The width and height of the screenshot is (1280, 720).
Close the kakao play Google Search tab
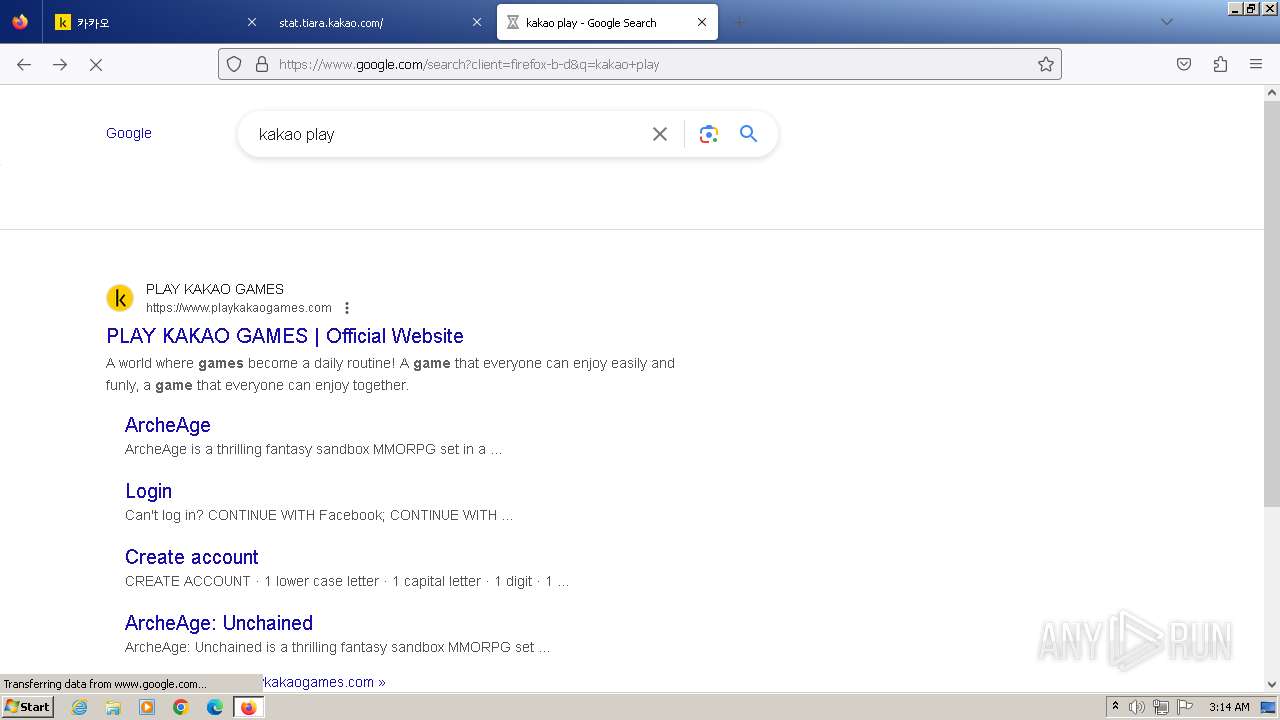tap(702, 22)
